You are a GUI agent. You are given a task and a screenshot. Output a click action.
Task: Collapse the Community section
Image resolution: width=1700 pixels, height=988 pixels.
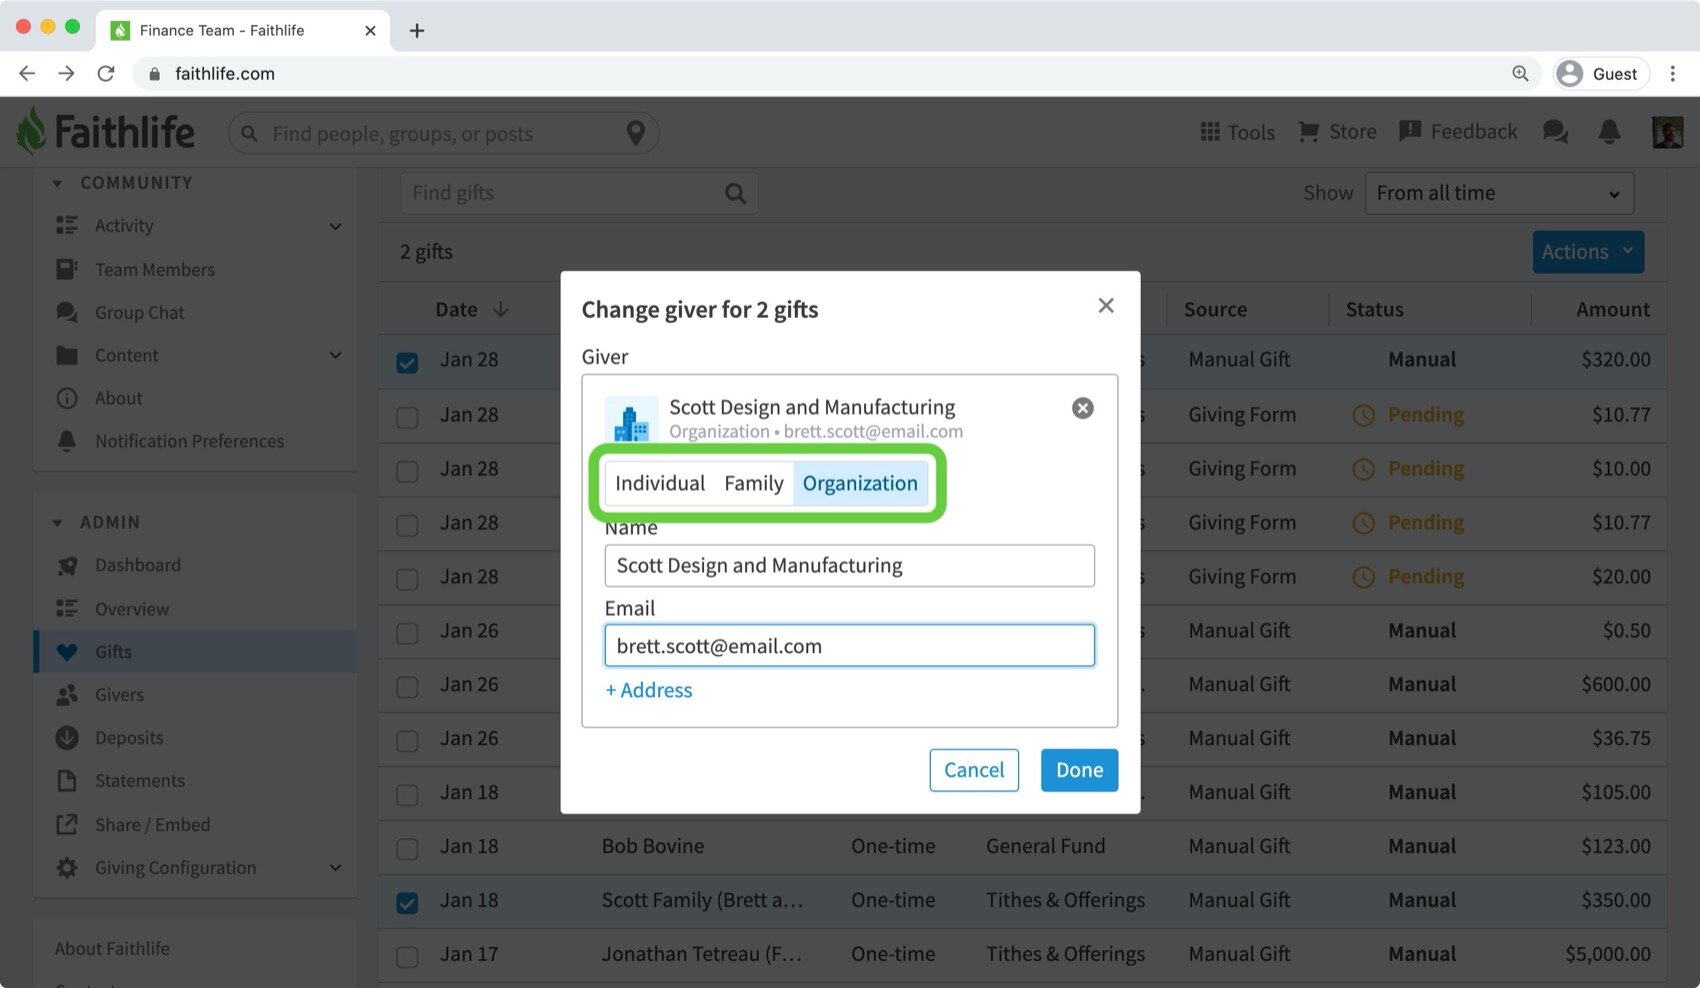coord(57,183)
